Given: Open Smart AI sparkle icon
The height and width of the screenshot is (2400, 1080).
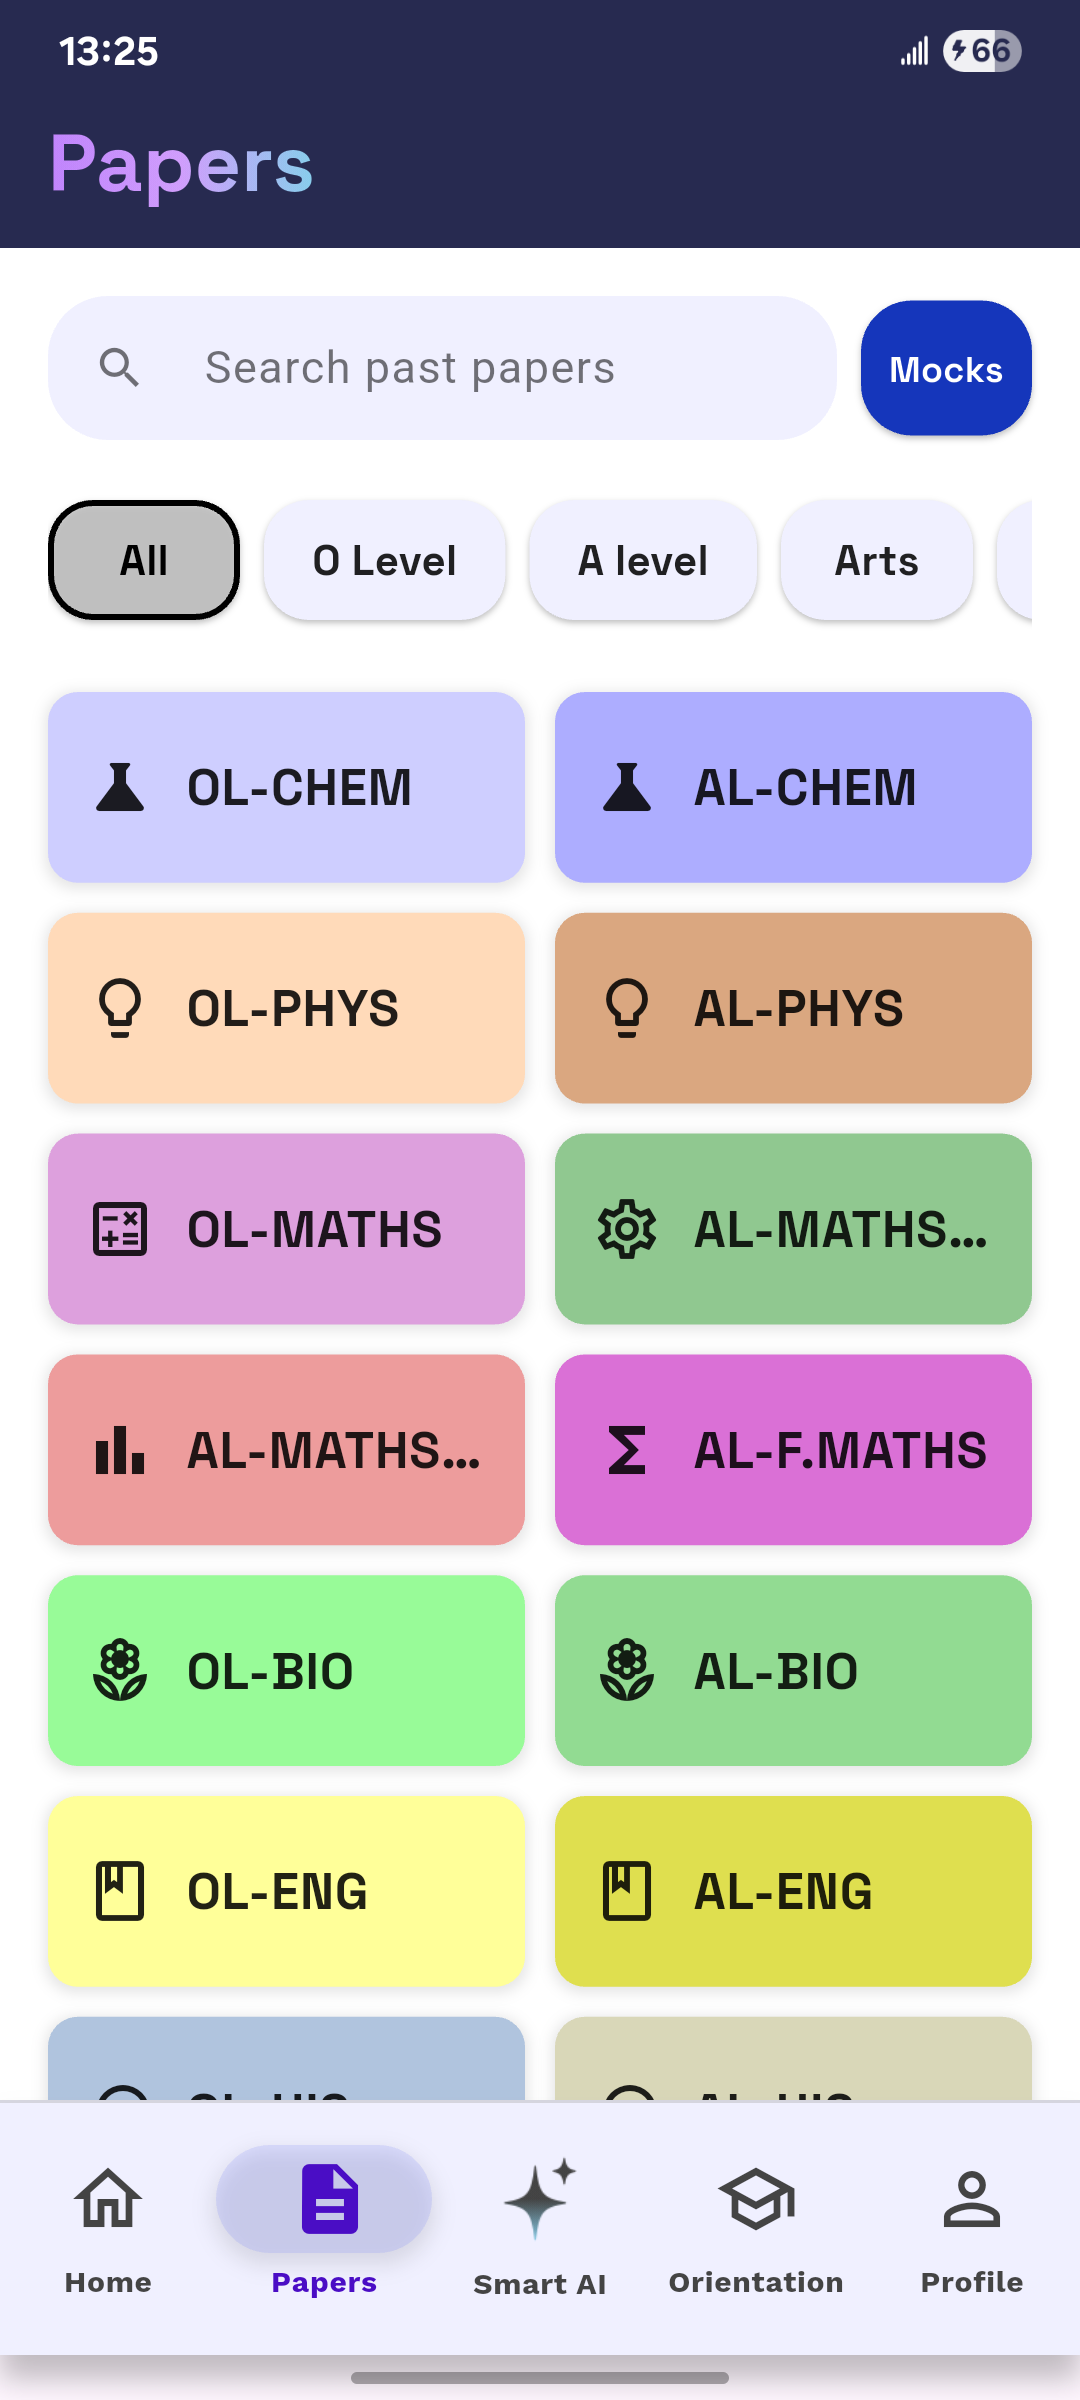Looking at the screenshot, I should tap(540, 2200).
